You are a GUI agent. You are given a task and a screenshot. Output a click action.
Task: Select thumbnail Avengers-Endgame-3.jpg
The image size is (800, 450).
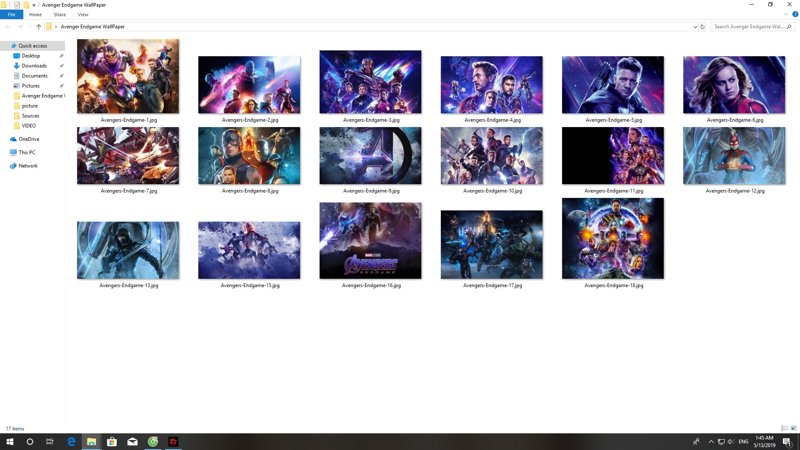click(x=370, y=82)
